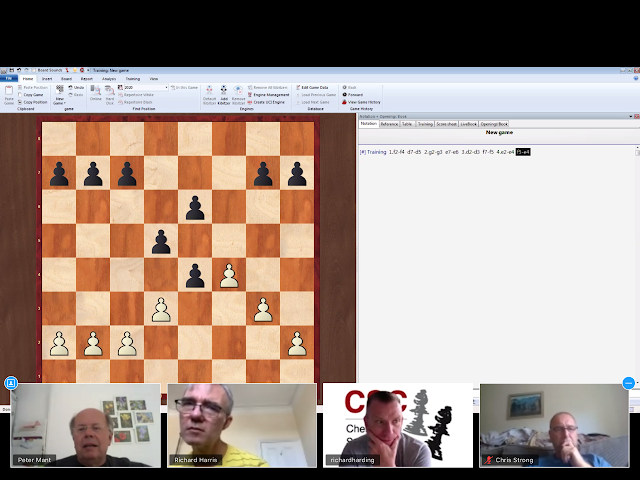
Task: Go Forward in game history
Action: click(353, 95)
